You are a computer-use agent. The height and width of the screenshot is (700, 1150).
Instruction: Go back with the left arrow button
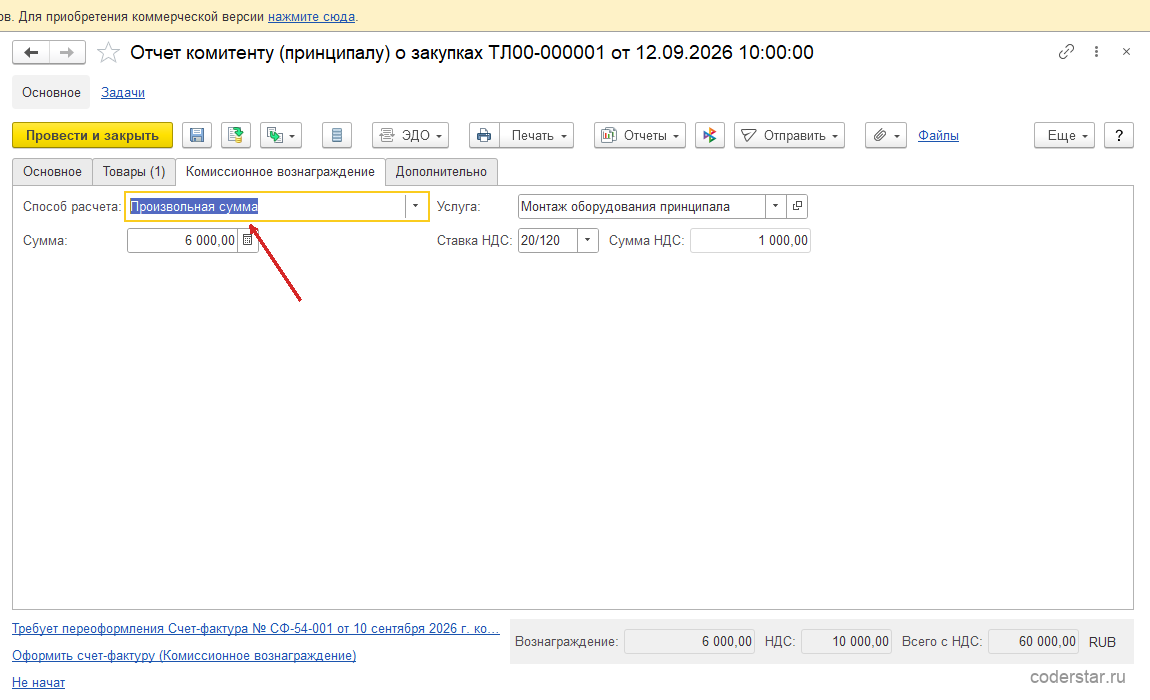[31, 52]
